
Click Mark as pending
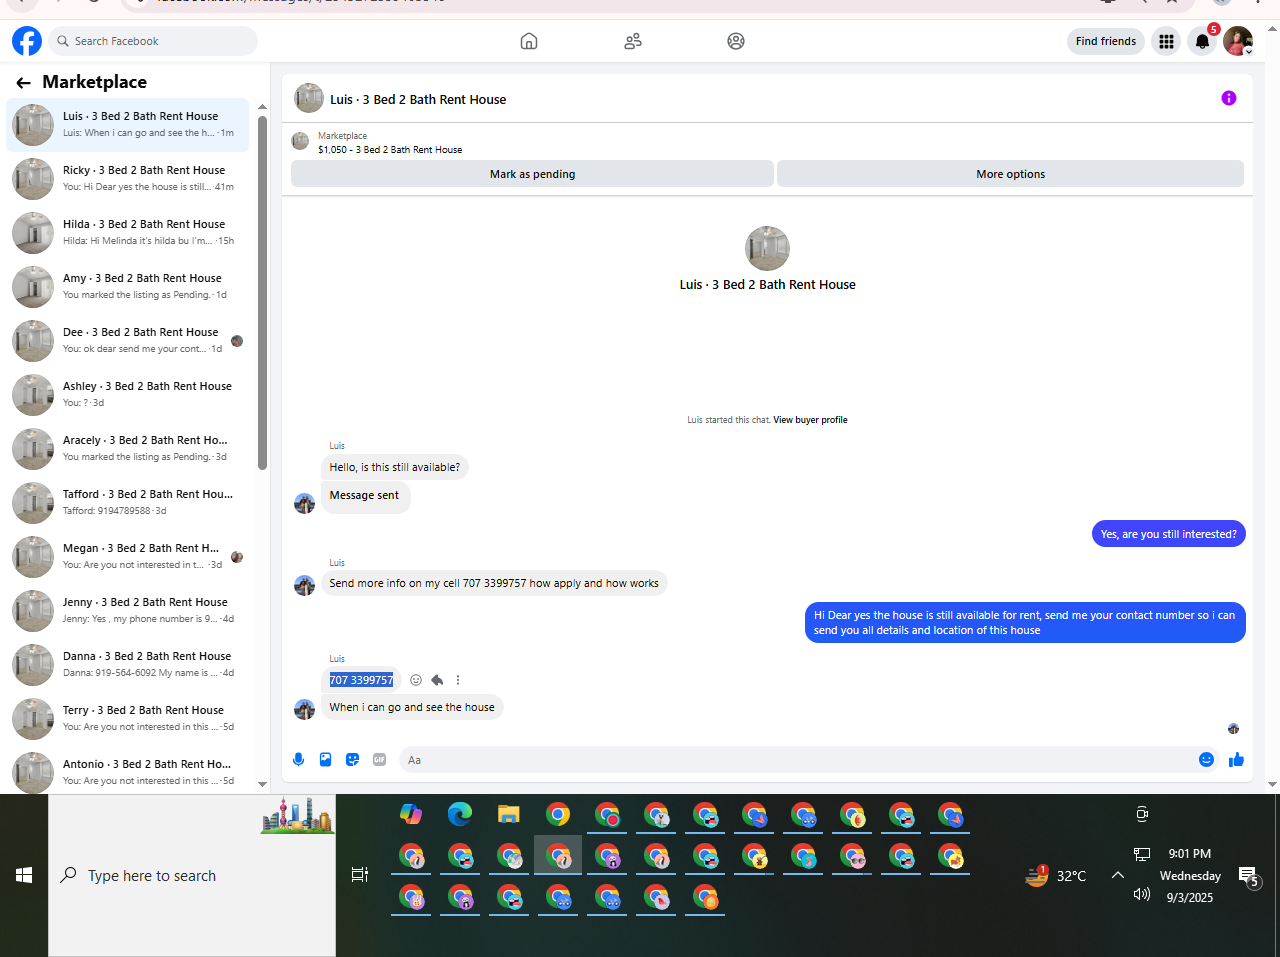532,174
